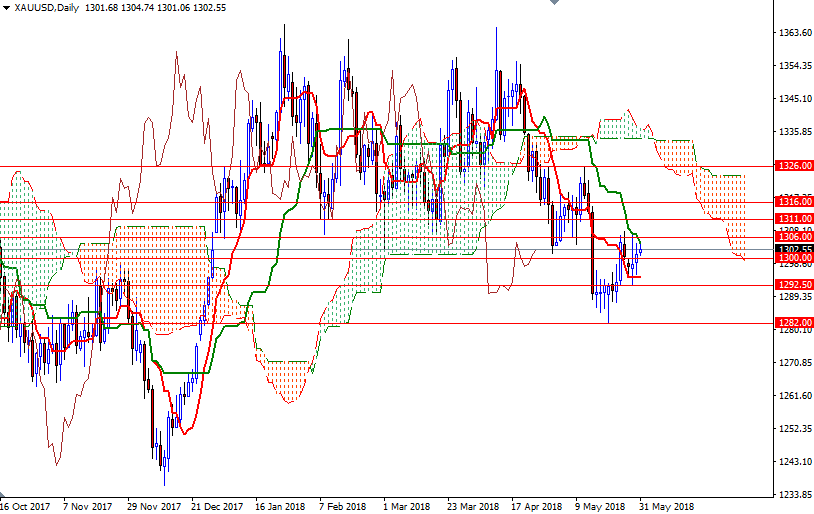
Task: Select the 1316.00 red price level label
Action: pyautogui.click(x=793, y=202)
